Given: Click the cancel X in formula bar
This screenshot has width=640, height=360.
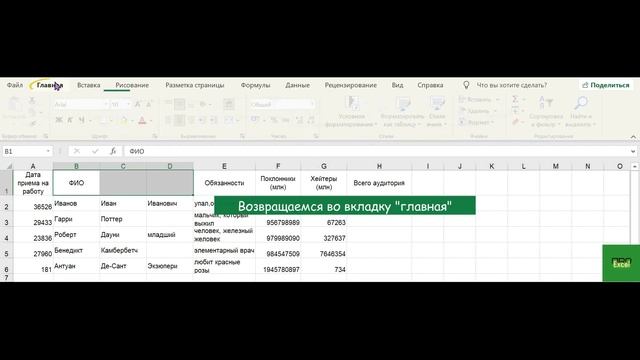Looking at the screenshot, I should click(77, 151).
